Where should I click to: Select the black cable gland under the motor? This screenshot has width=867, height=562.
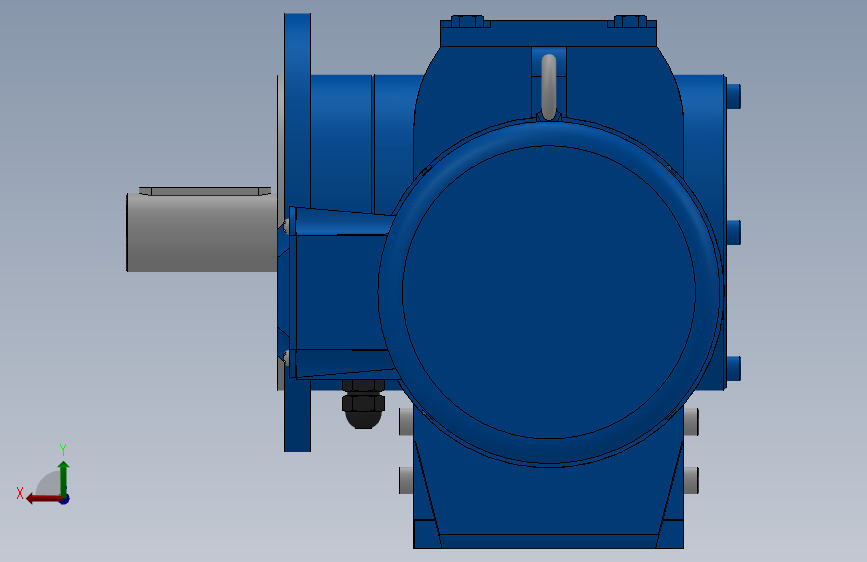click(x=363, y=404)
